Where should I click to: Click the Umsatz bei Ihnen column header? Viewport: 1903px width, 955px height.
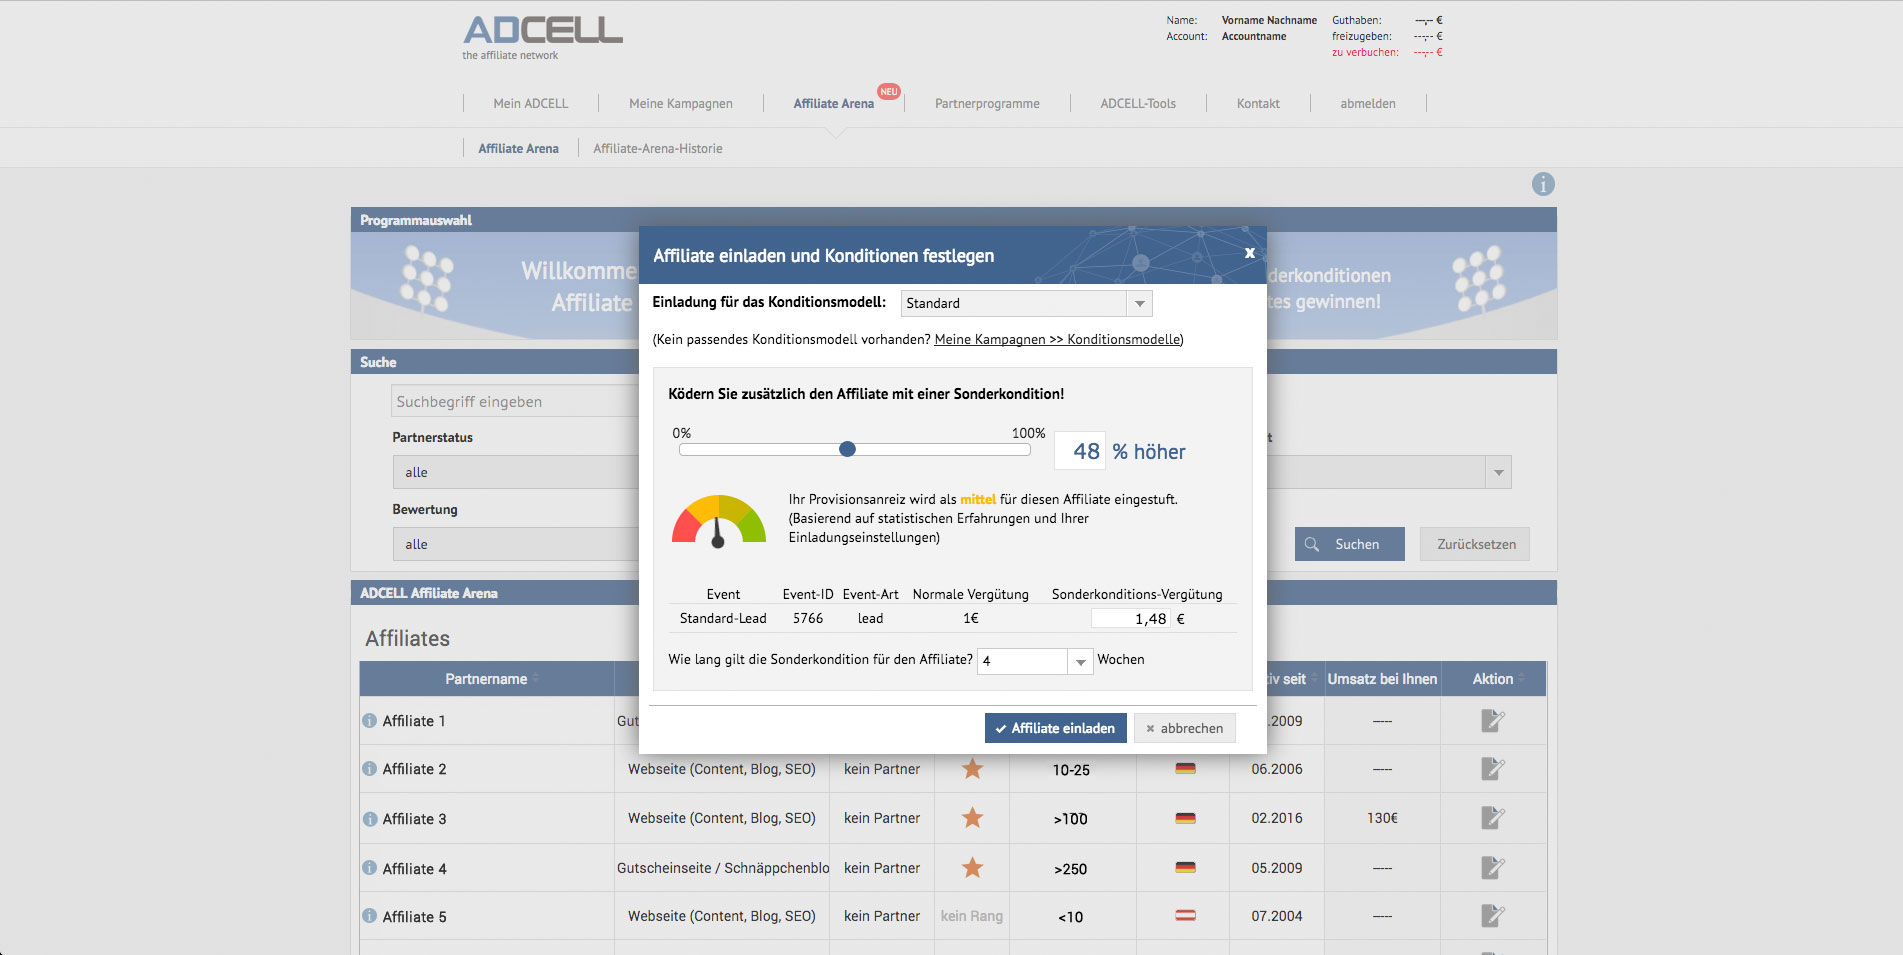[1382, 679]
